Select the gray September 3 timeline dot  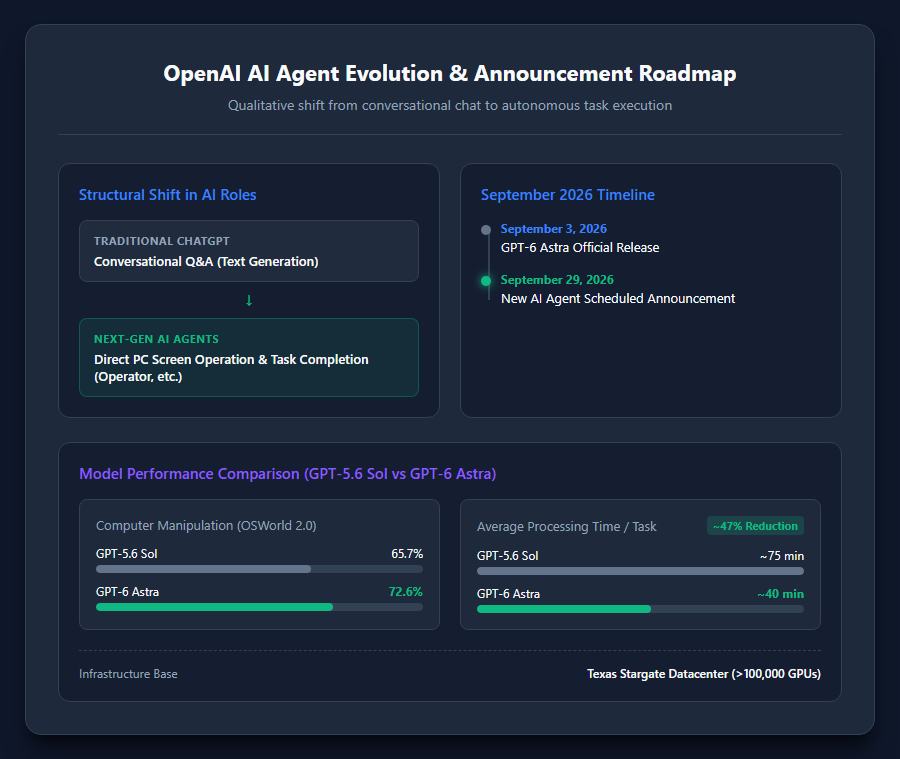[x=486, y=230]
